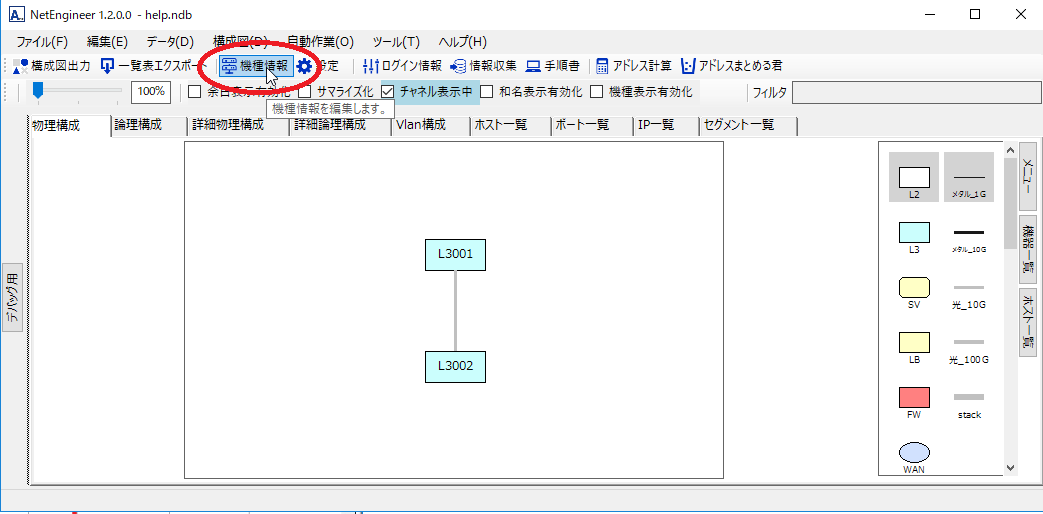Click the フィルタ input field
The height and width of the screenshot is (514, 1043).
tap(914, 93)
